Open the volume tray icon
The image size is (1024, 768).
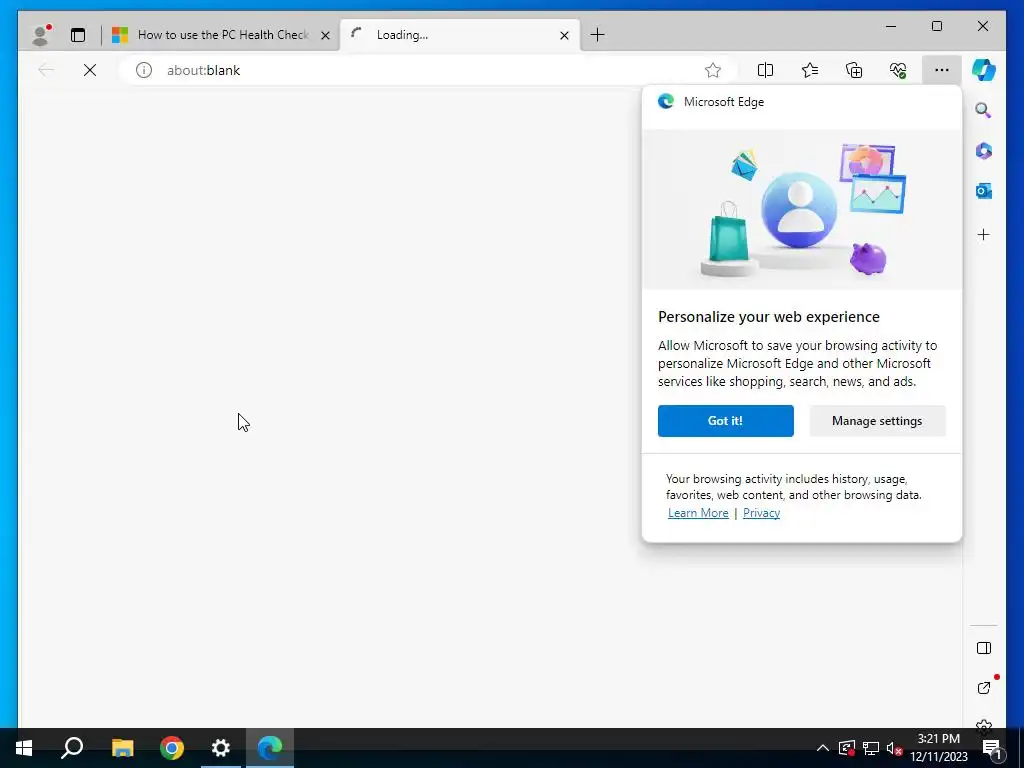[894, 748]
